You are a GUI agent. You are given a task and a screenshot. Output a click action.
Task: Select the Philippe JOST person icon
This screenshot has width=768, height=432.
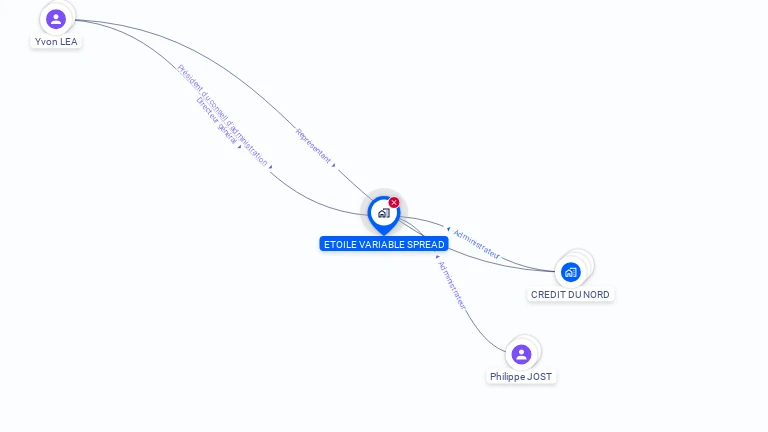(521, 354)
